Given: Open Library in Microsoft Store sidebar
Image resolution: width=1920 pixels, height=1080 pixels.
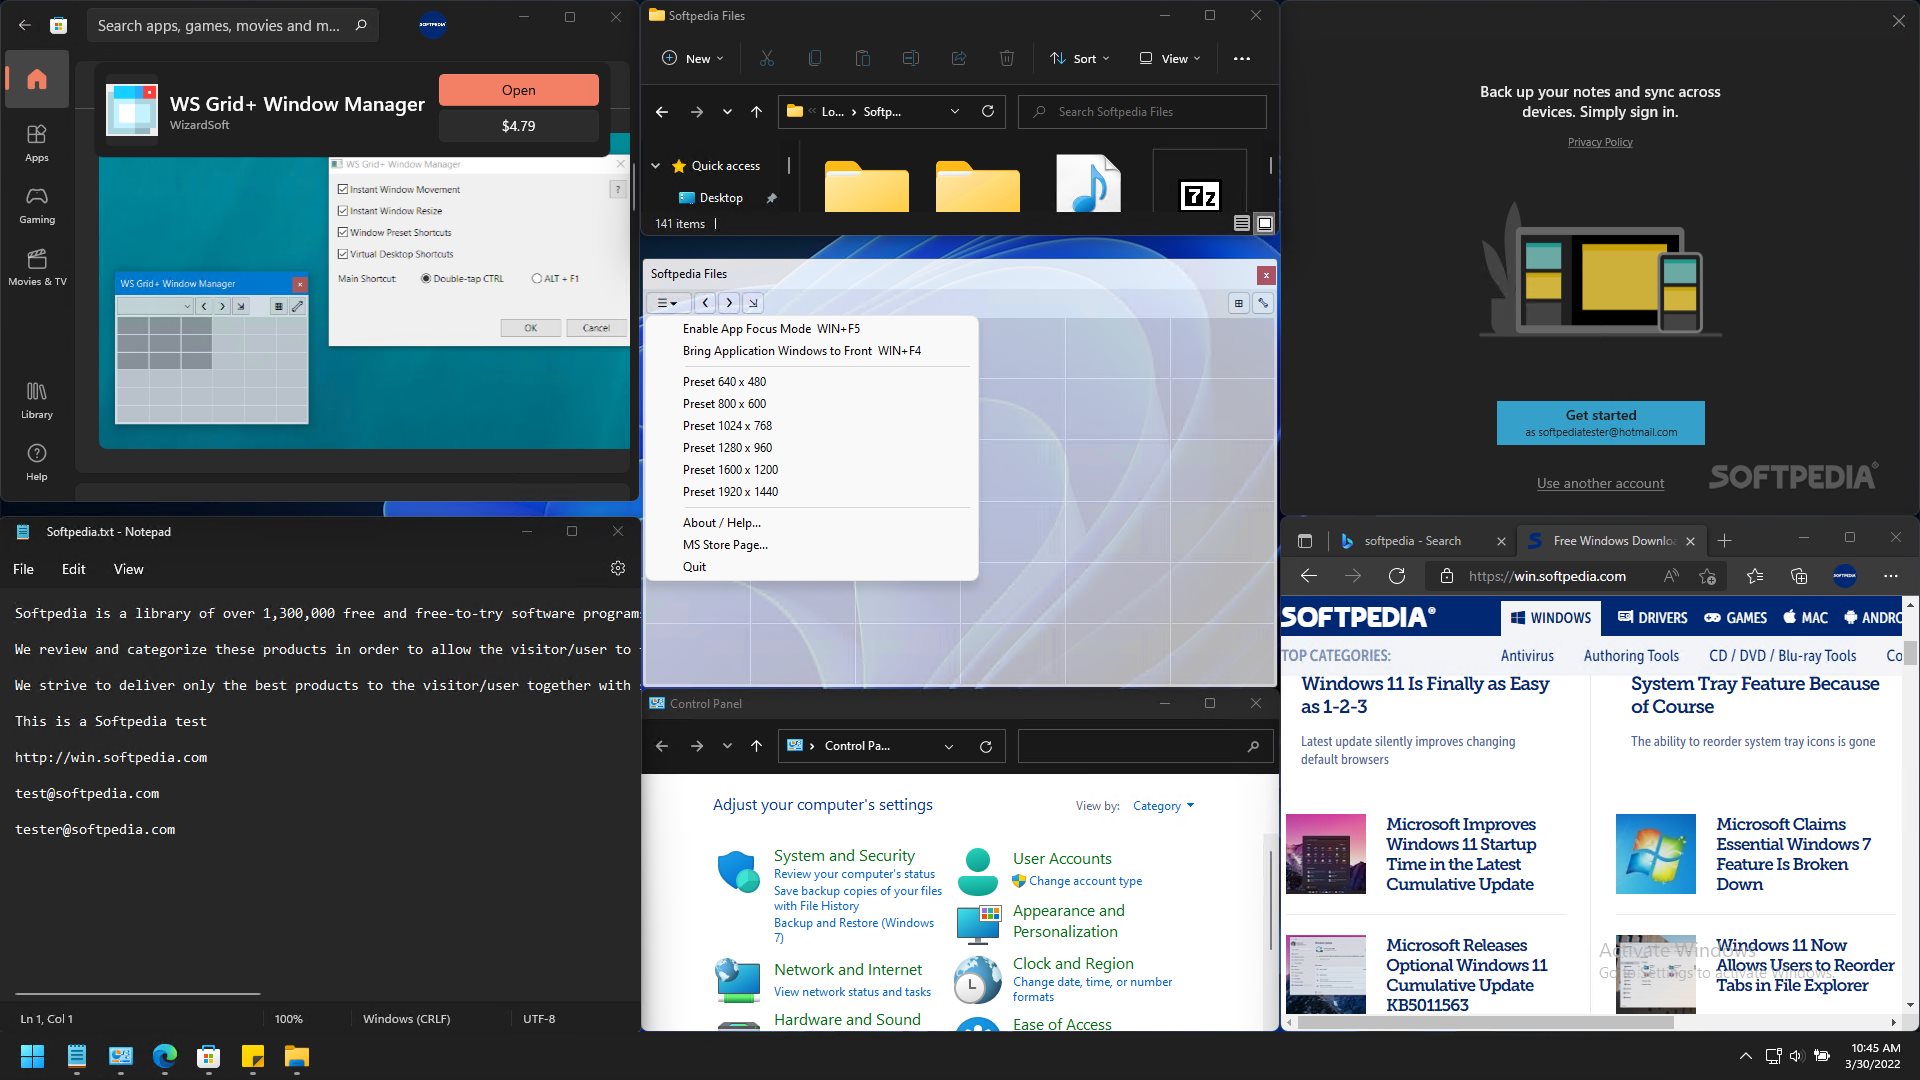Looking at the screenshot, I should click(x=37, y=400).
